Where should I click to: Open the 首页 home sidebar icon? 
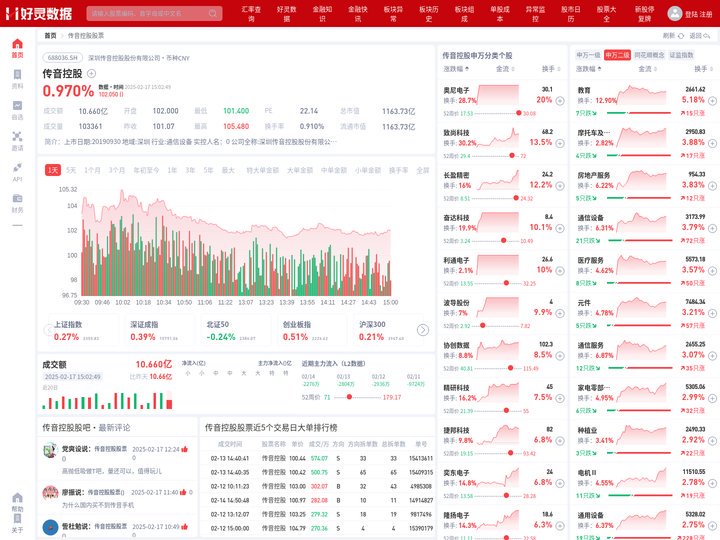[x=17, y=48]
